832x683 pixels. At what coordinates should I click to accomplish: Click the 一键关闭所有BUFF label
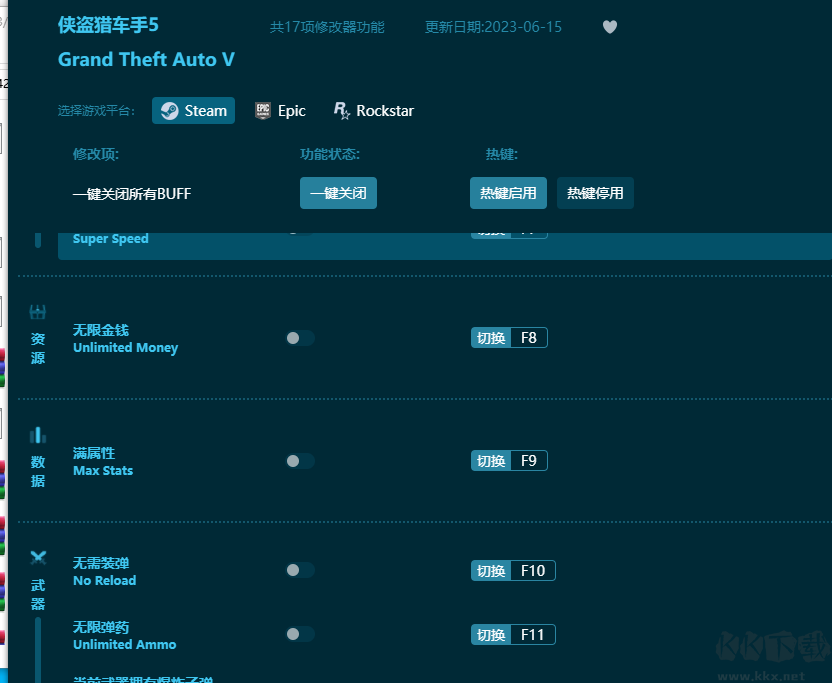click(132, 194)
